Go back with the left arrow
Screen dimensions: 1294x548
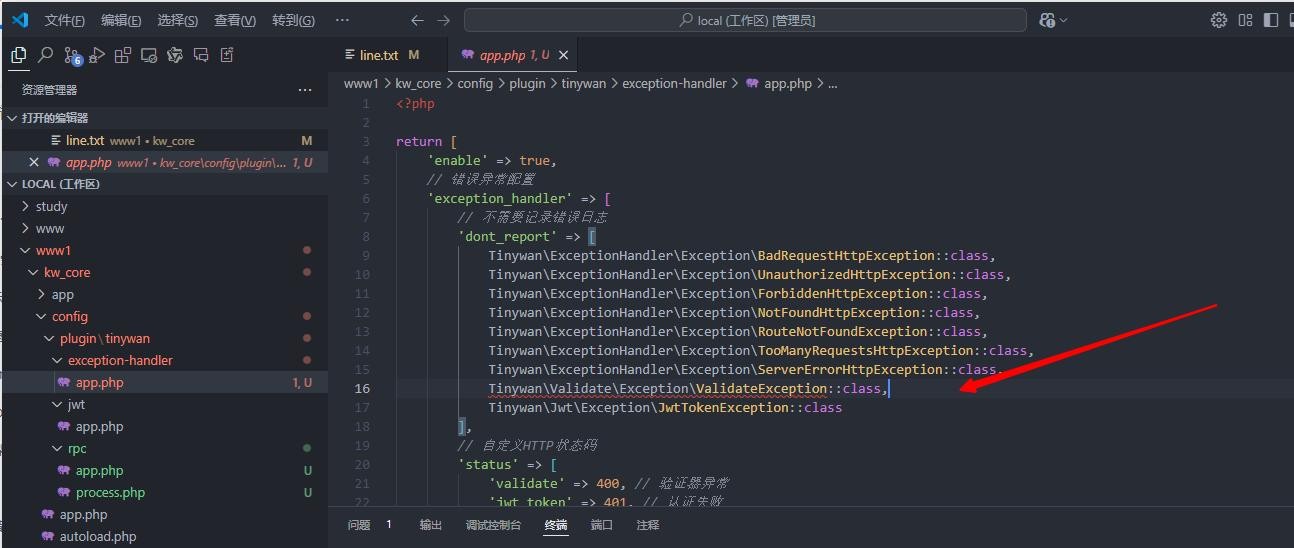[x=417, y=20]
